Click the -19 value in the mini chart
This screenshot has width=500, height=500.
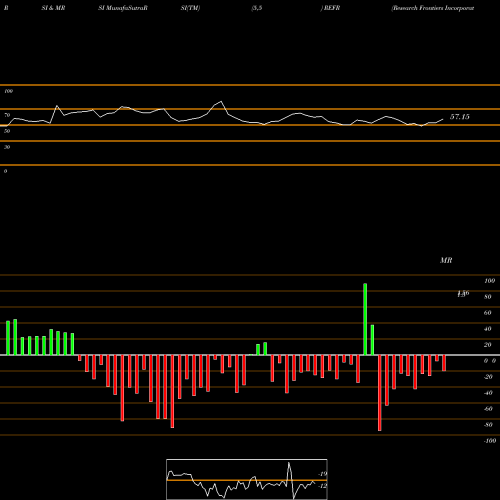(x=322, y=474)
